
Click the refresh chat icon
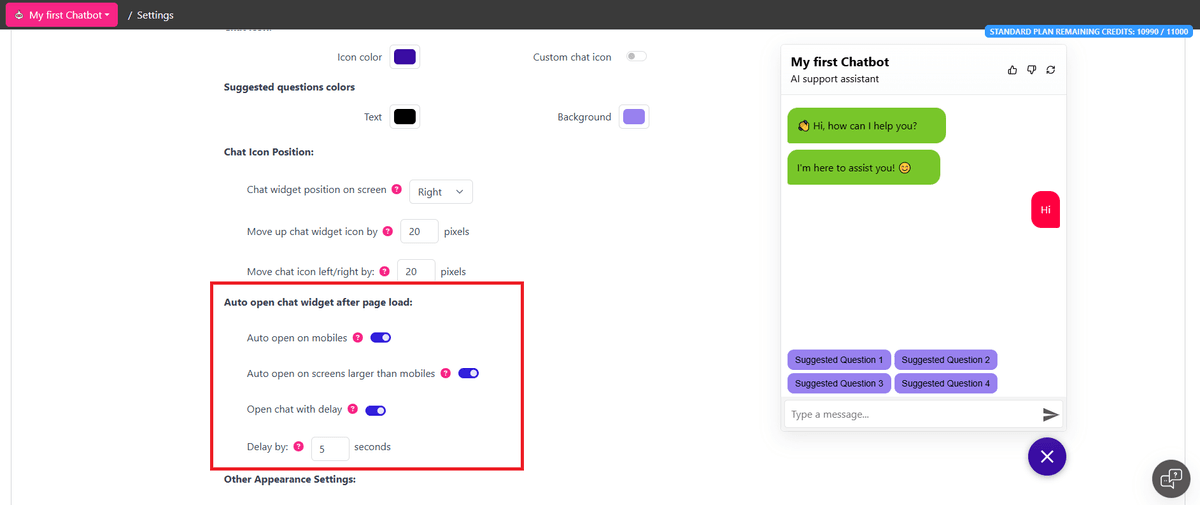1051,70
